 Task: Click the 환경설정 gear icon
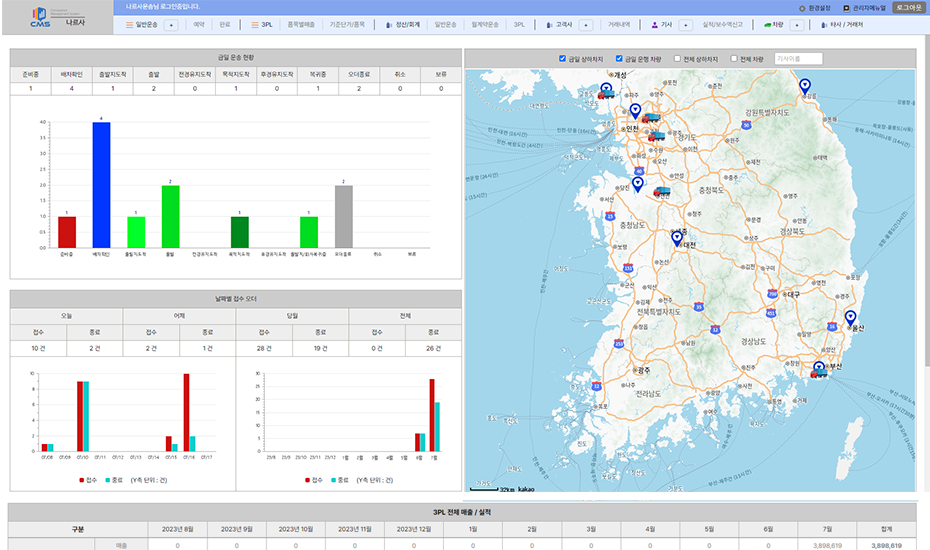tap(802, 8)
